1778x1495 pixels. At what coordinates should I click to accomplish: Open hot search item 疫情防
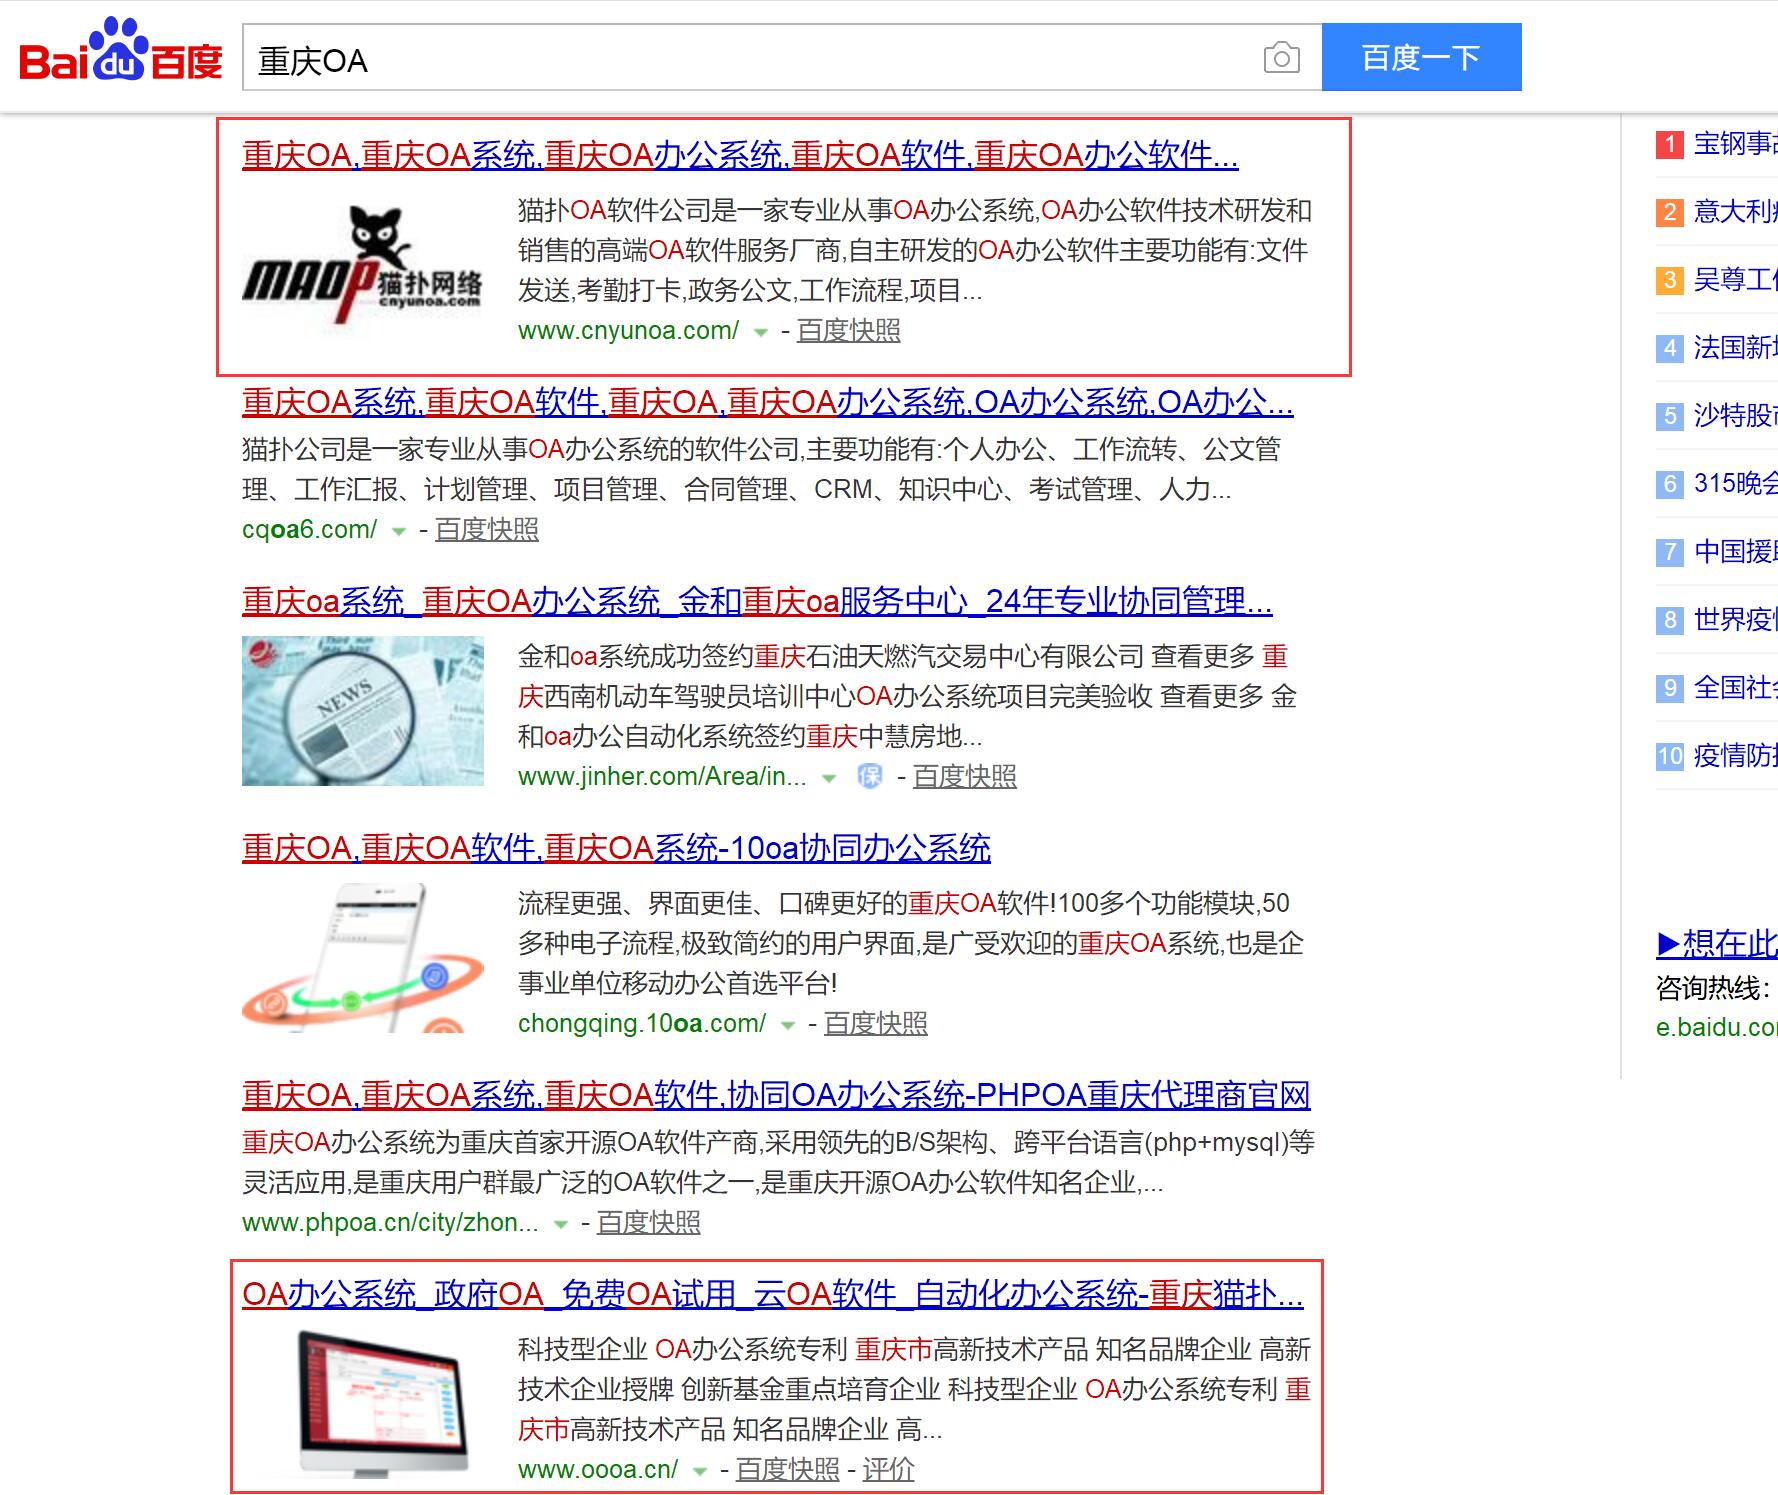point(1735,756)
